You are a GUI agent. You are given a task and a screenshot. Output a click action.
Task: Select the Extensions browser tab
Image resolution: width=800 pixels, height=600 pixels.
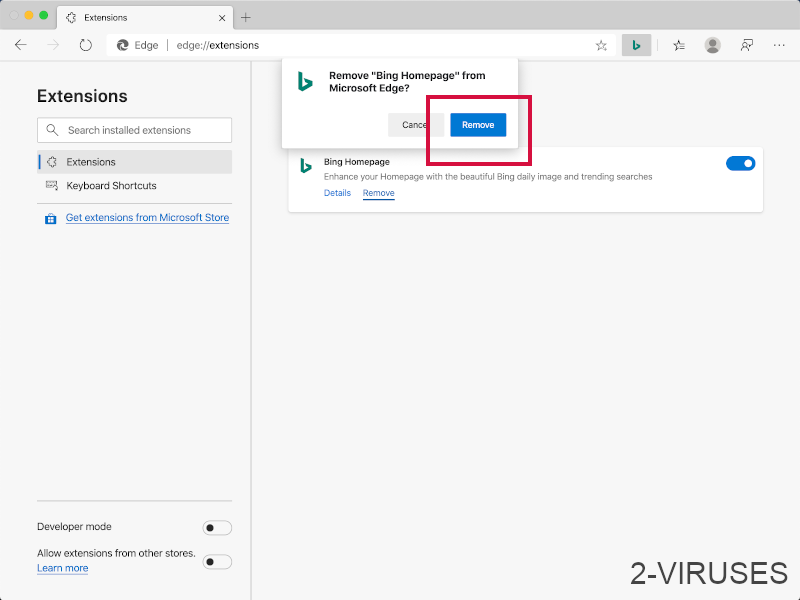click(x=145, y=18)
